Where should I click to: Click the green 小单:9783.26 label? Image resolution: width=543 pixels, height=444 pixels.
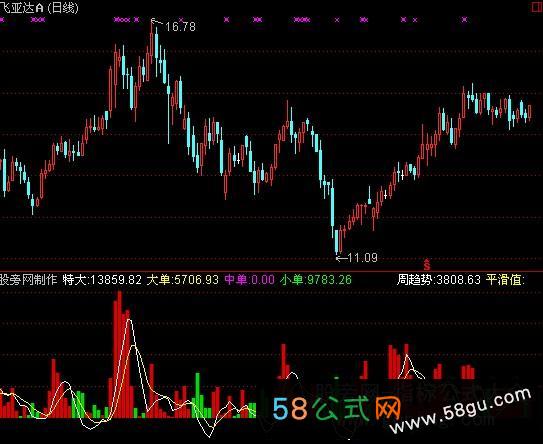click(x=316, y=279)
